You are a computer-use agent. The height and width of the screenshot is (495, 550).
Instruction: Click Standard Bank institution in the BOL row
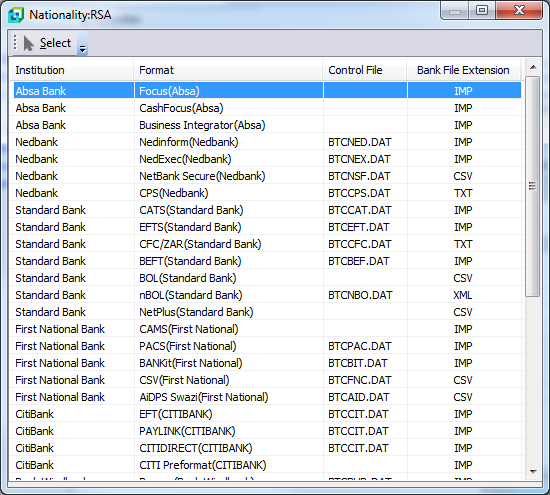(51, 278)
